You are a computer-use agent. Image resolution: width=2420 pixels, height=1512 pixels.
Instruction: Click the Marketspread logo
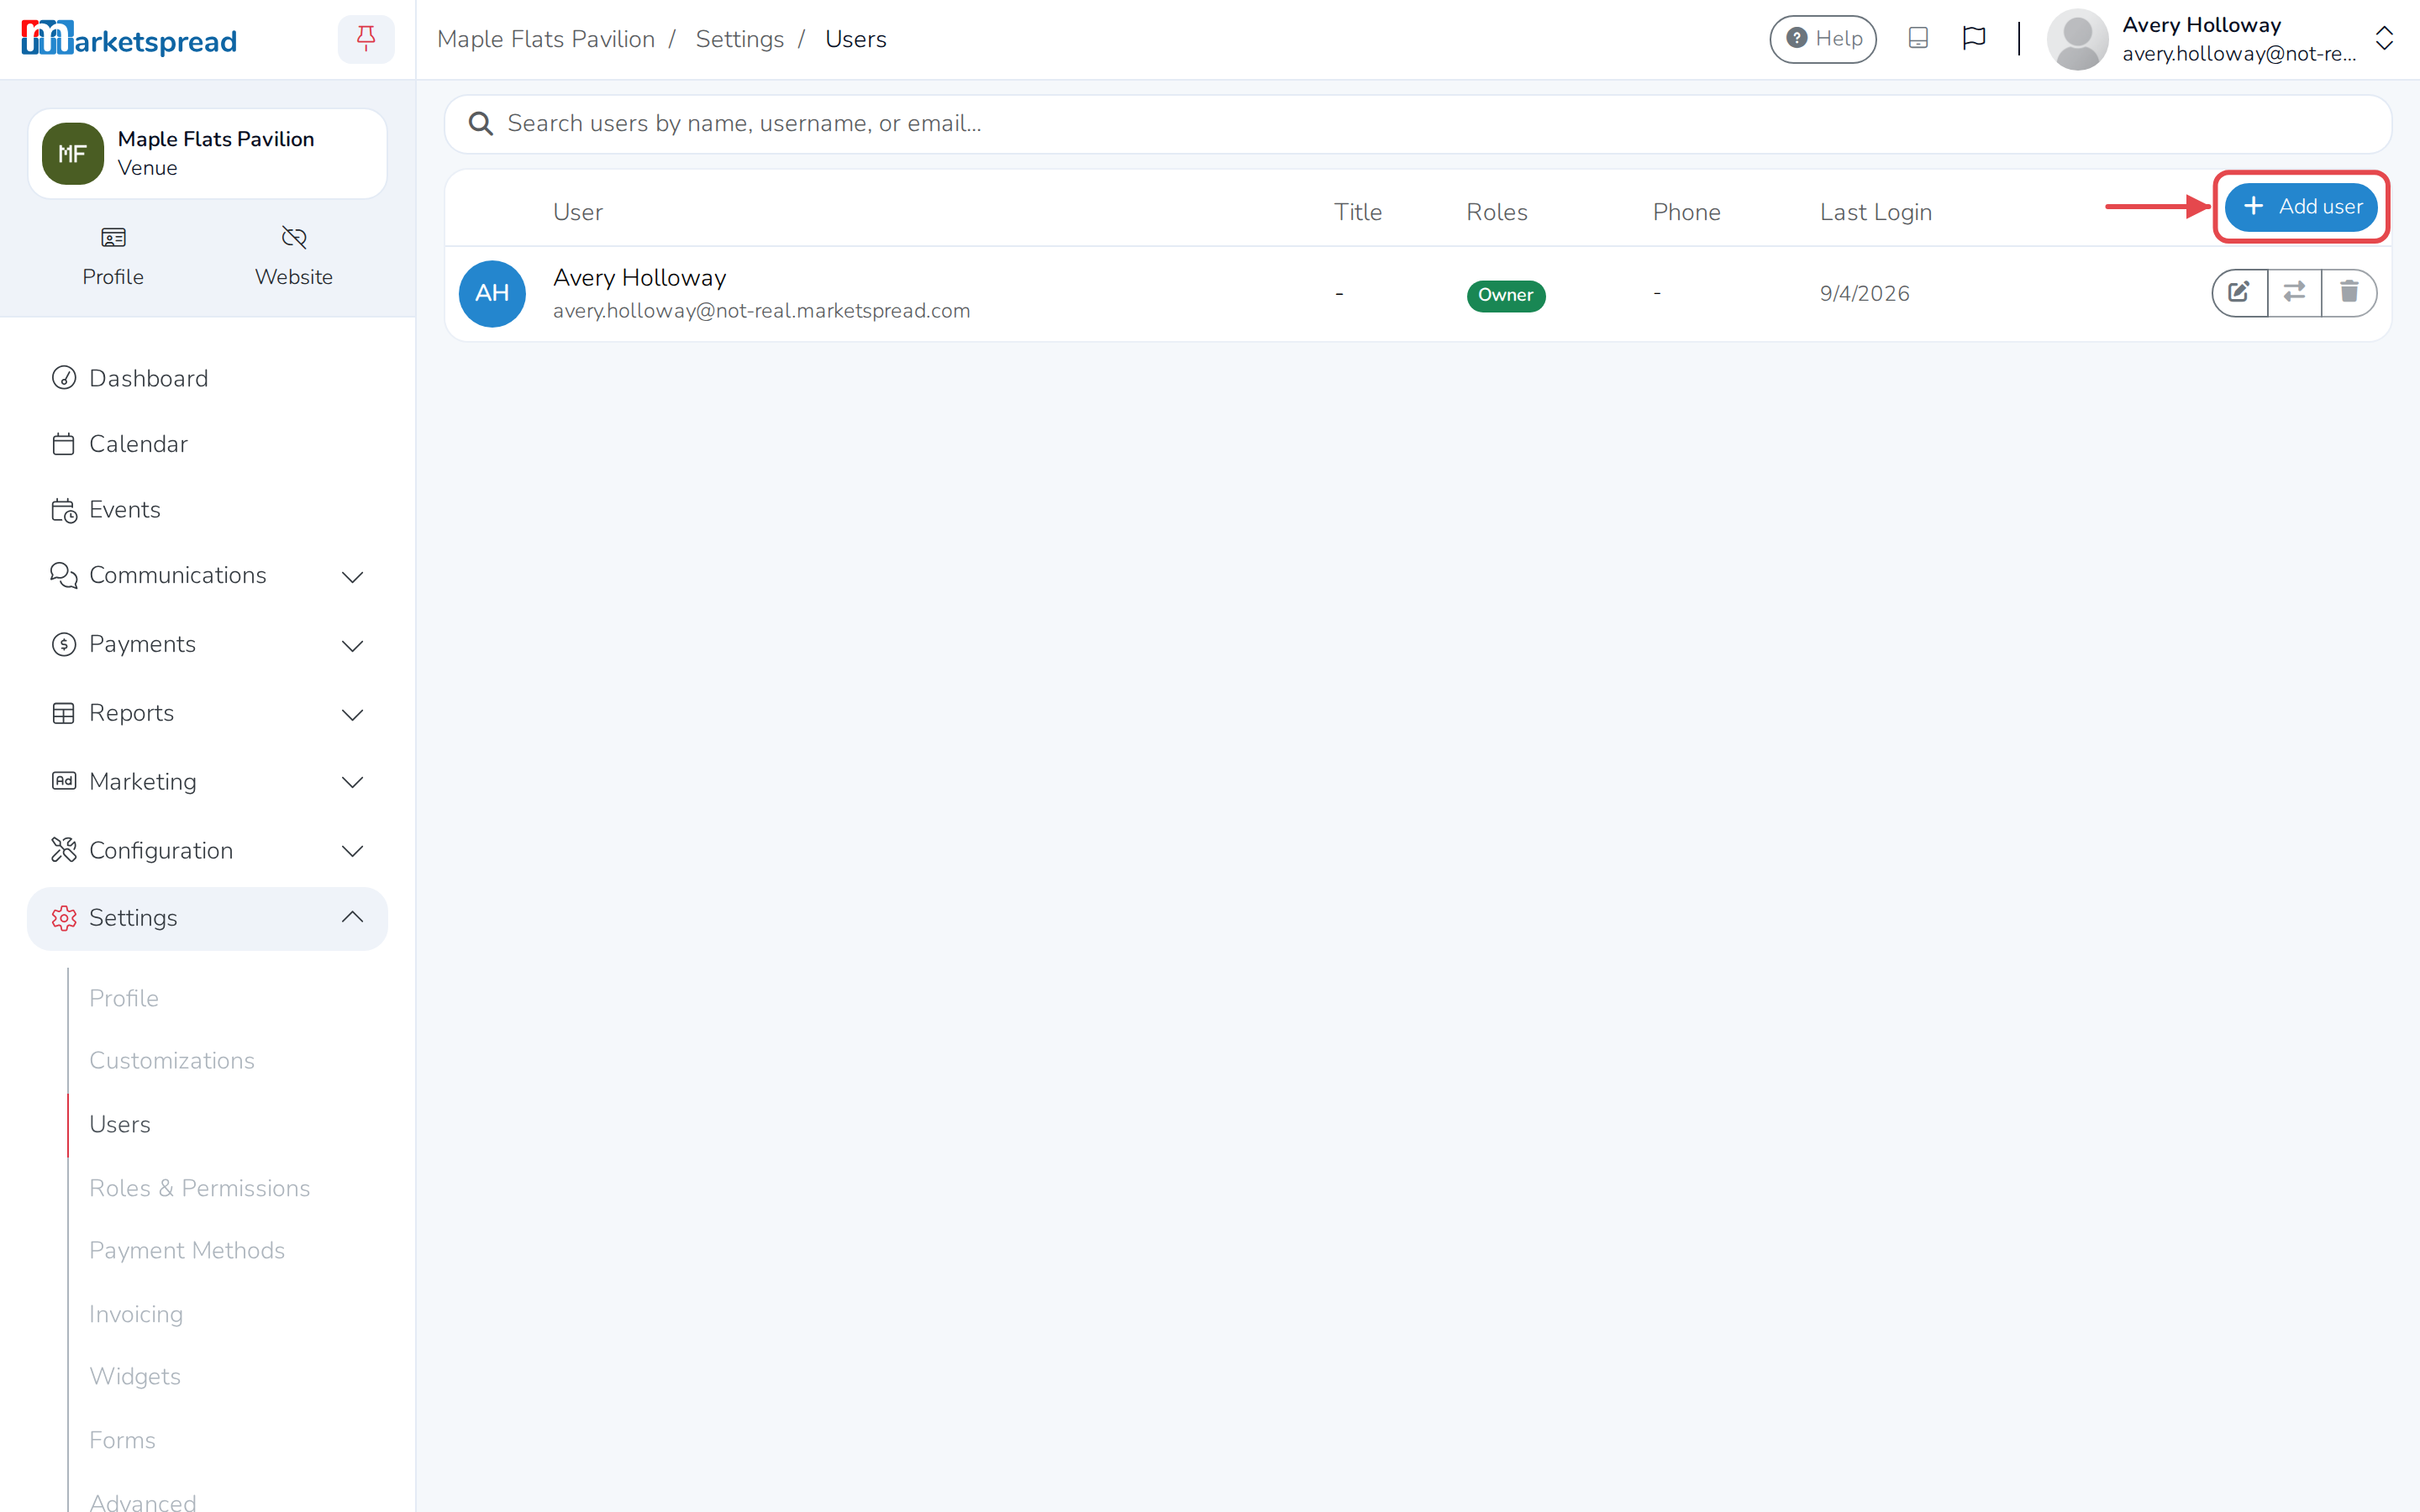[129, 39]
